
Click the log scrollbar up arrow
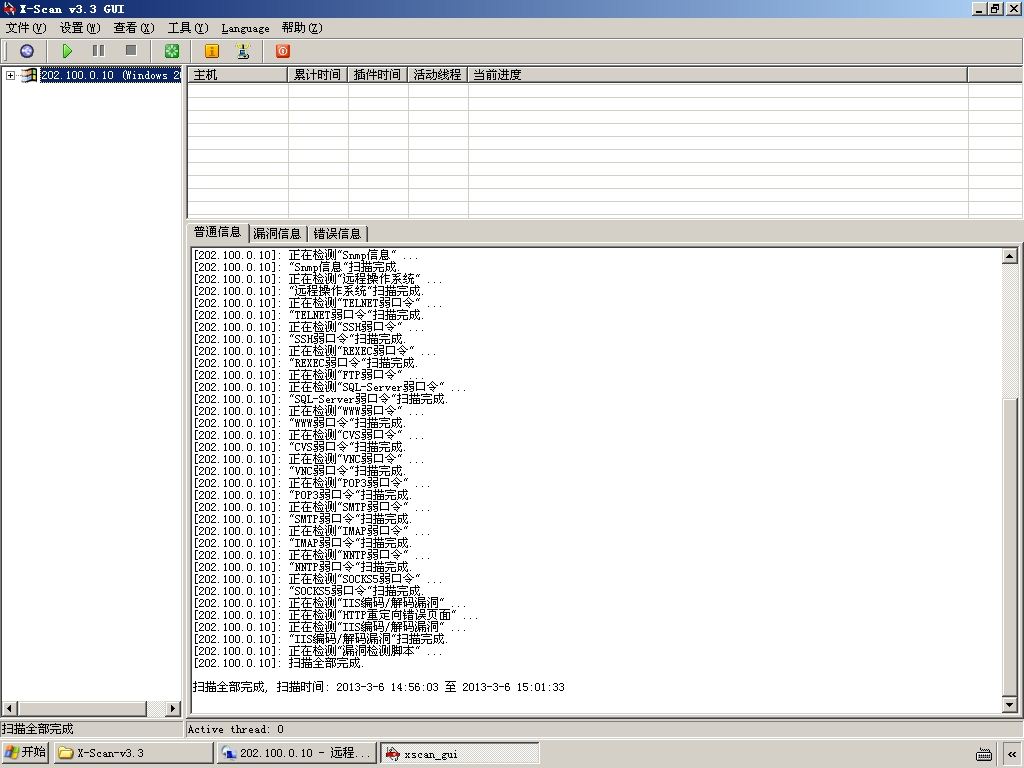pyautogui.click(x=1010, y=256)
